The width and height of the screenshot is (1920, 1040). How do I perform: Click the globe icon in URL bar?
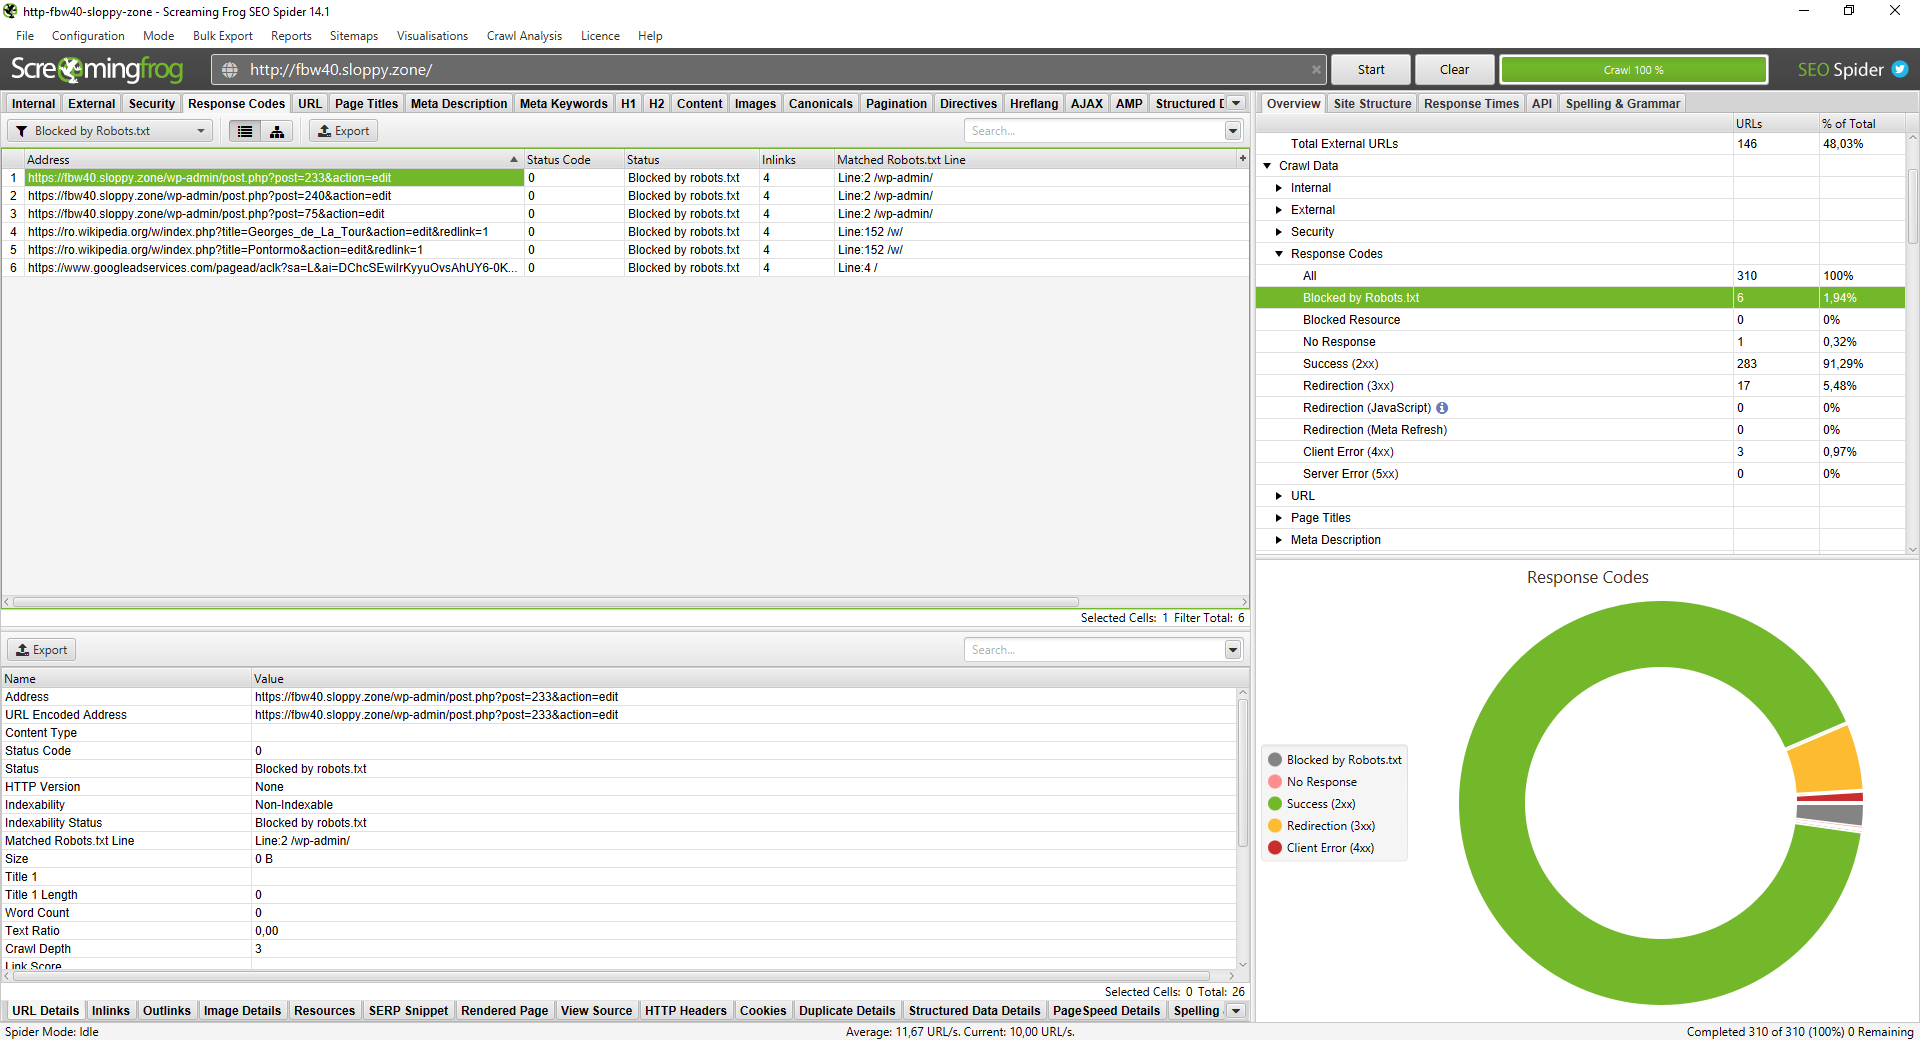point(230,70)
